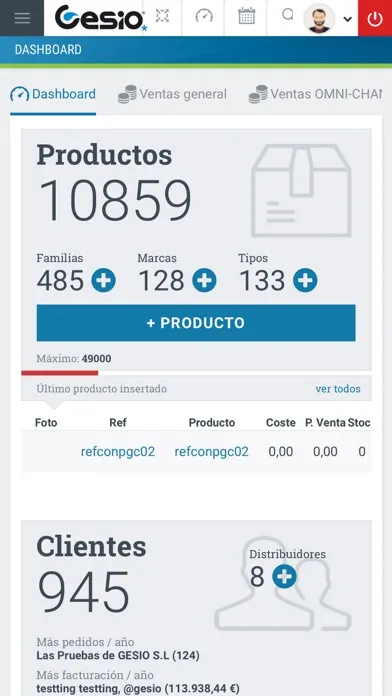The width and height of the screenshot is (392, 696).
Task: Click the product box illustration icon
Action: point(301,190)
